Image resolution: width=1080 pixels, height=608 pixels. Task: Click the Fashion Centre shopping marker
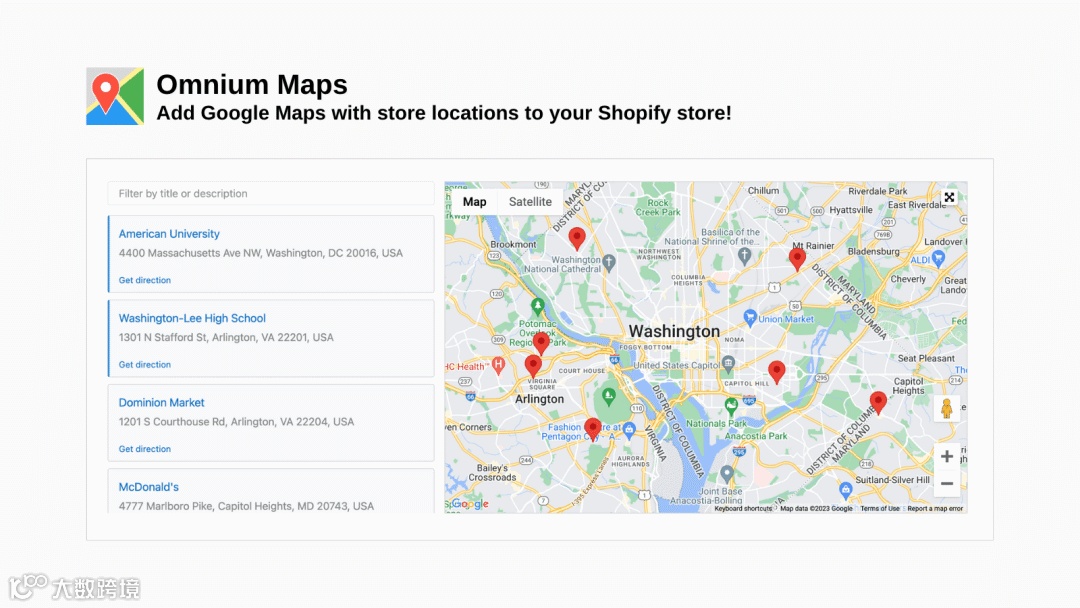click(x=629, y=430)
